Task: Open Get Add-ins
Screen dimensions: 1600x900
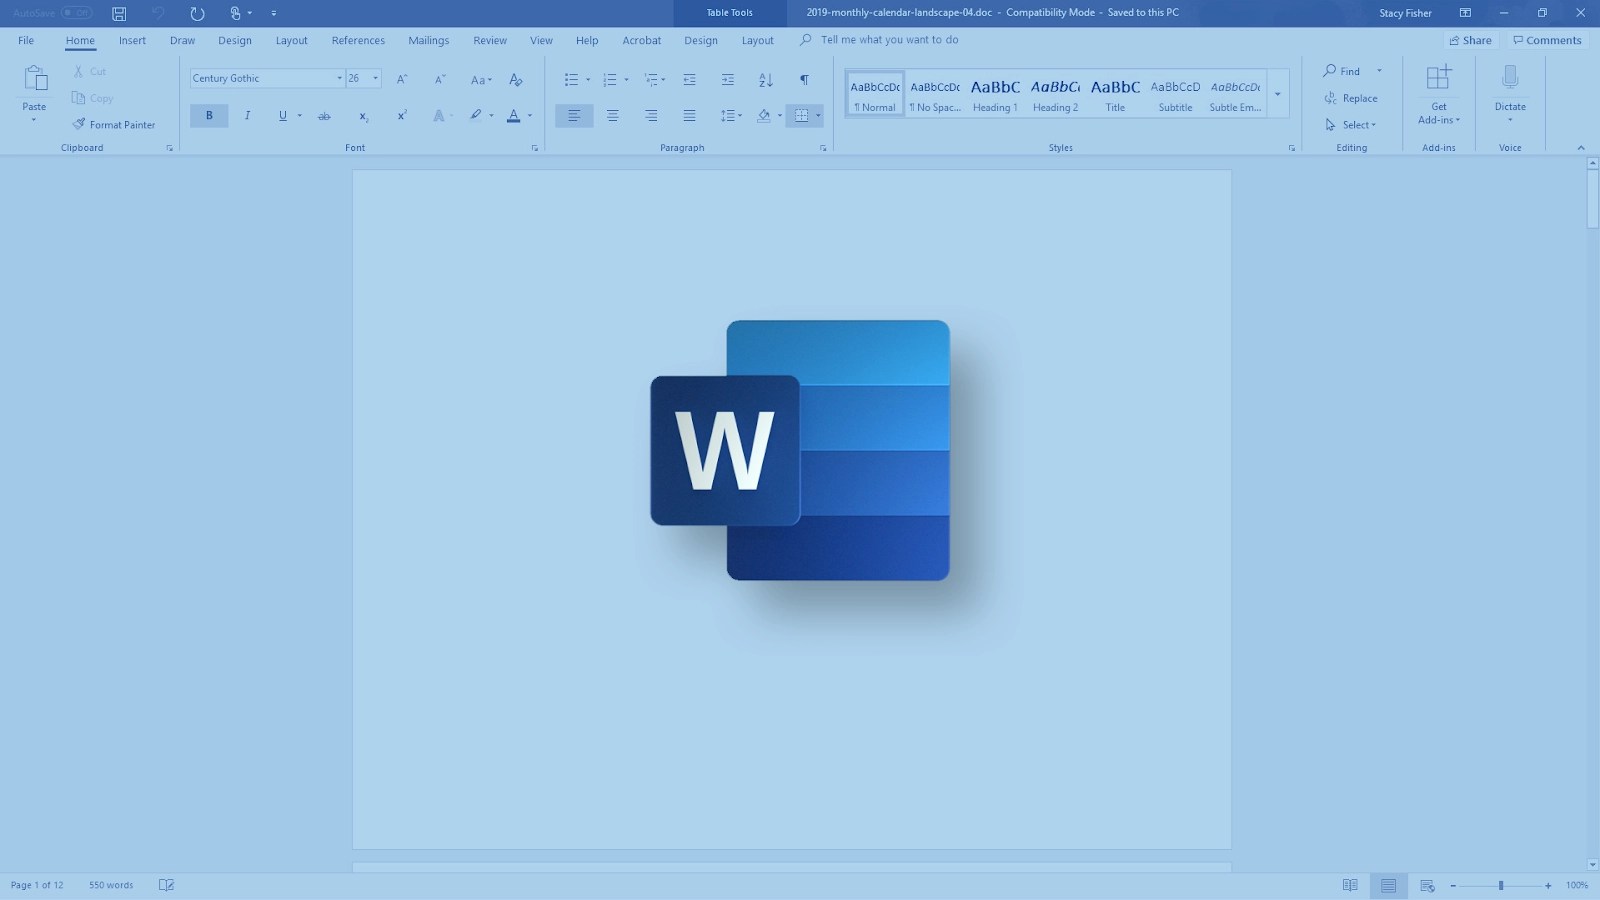Action: point(1439,95)
